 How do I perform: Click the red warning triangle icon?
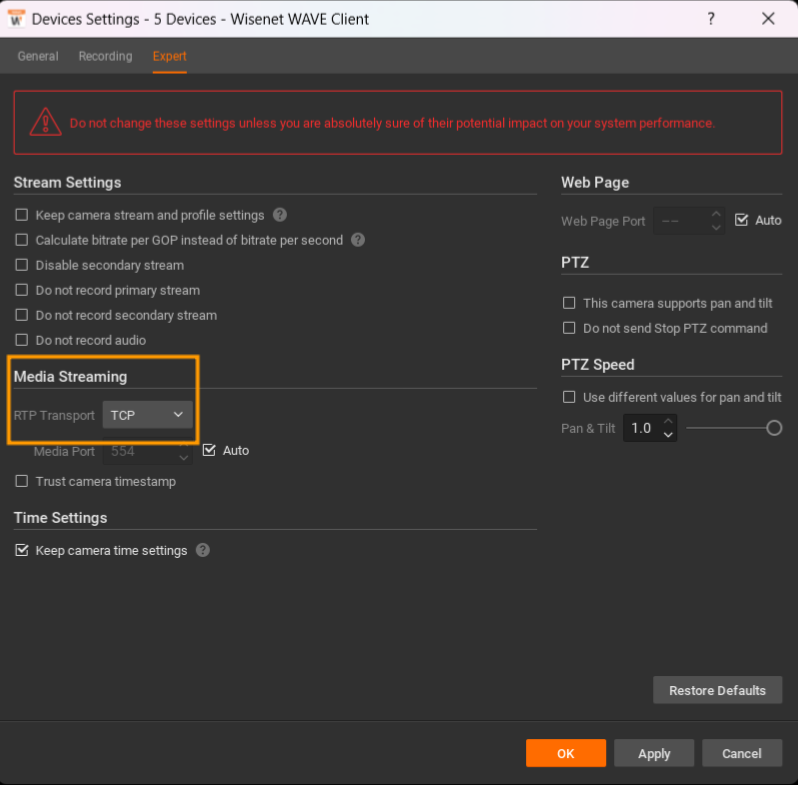(45, 122)
